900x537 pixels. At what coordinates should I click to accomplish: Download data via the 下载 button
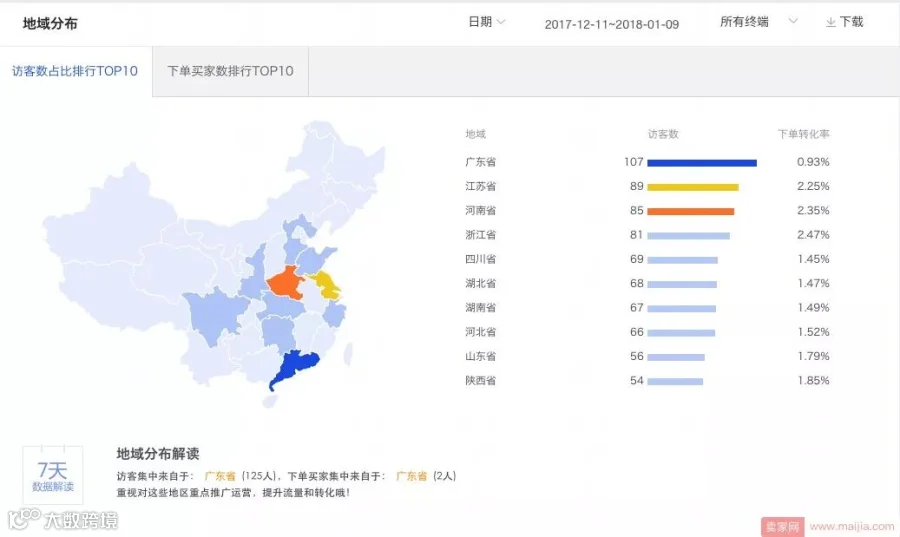844,22
